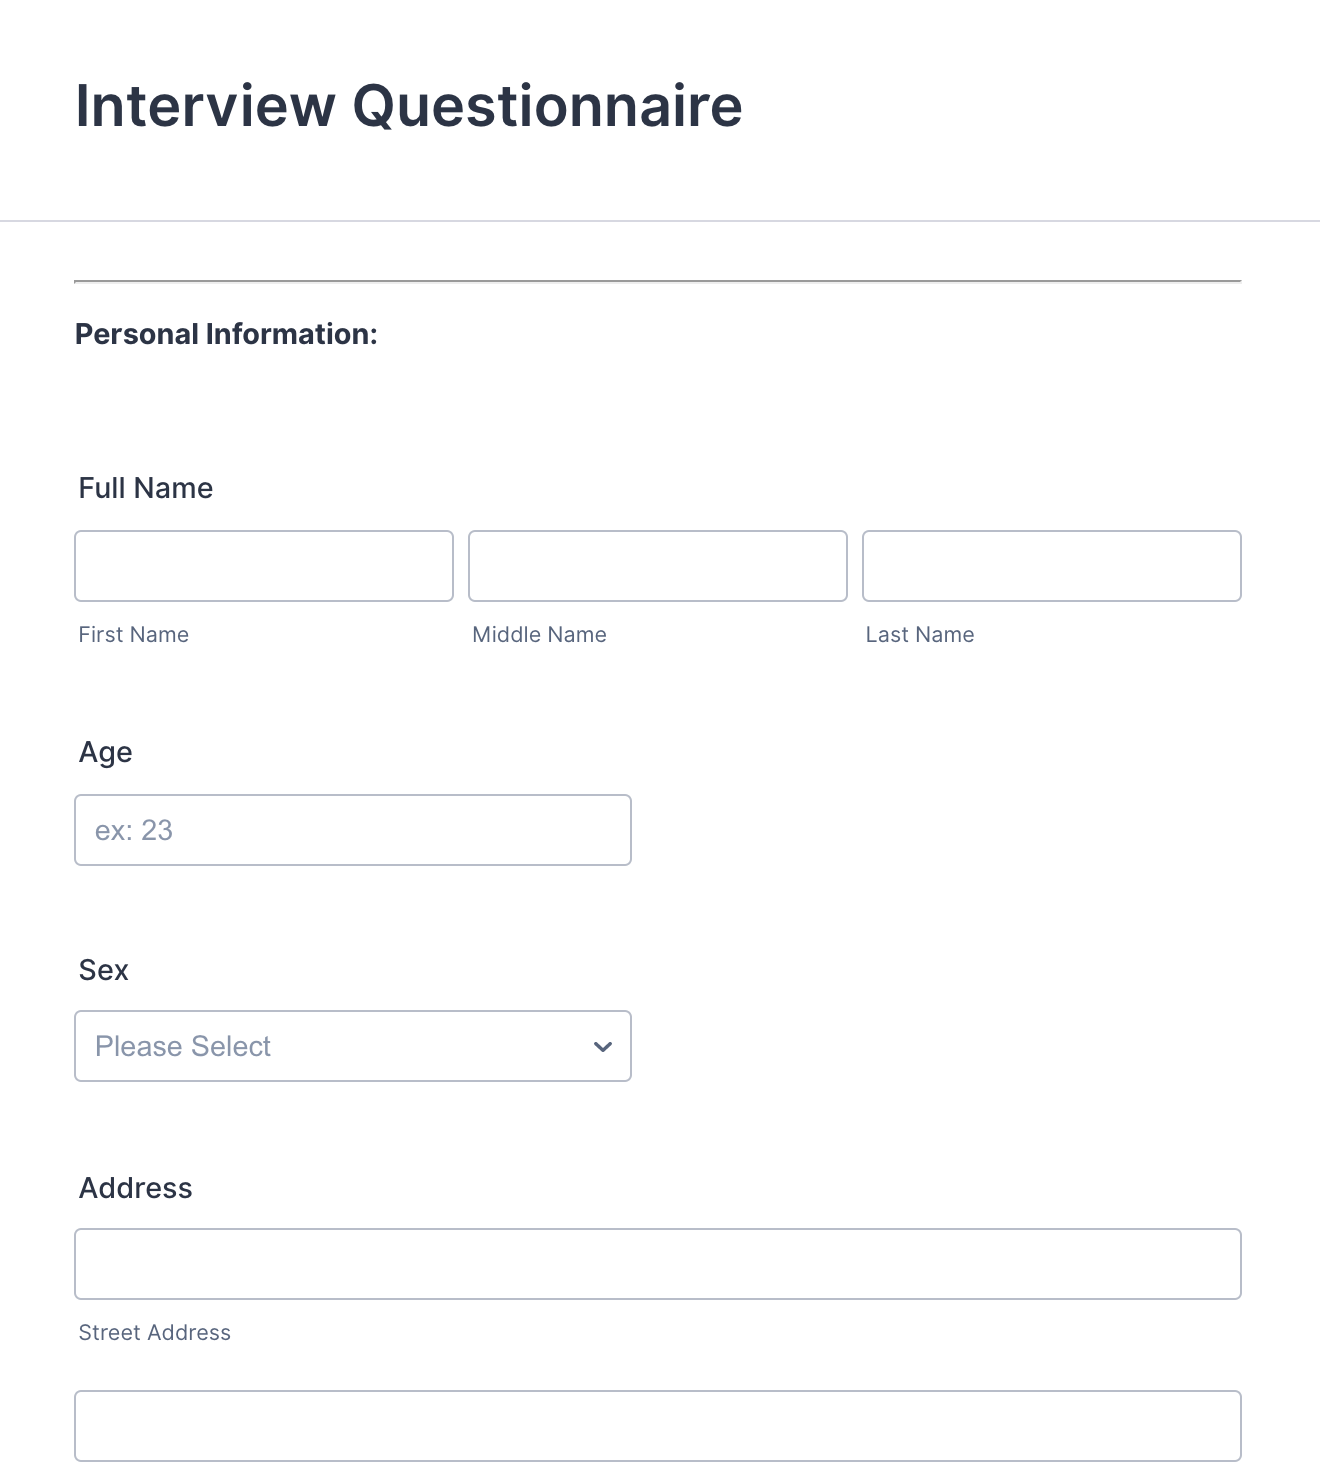
Task: Select the Last Name input field
Action: point(1052,566)
